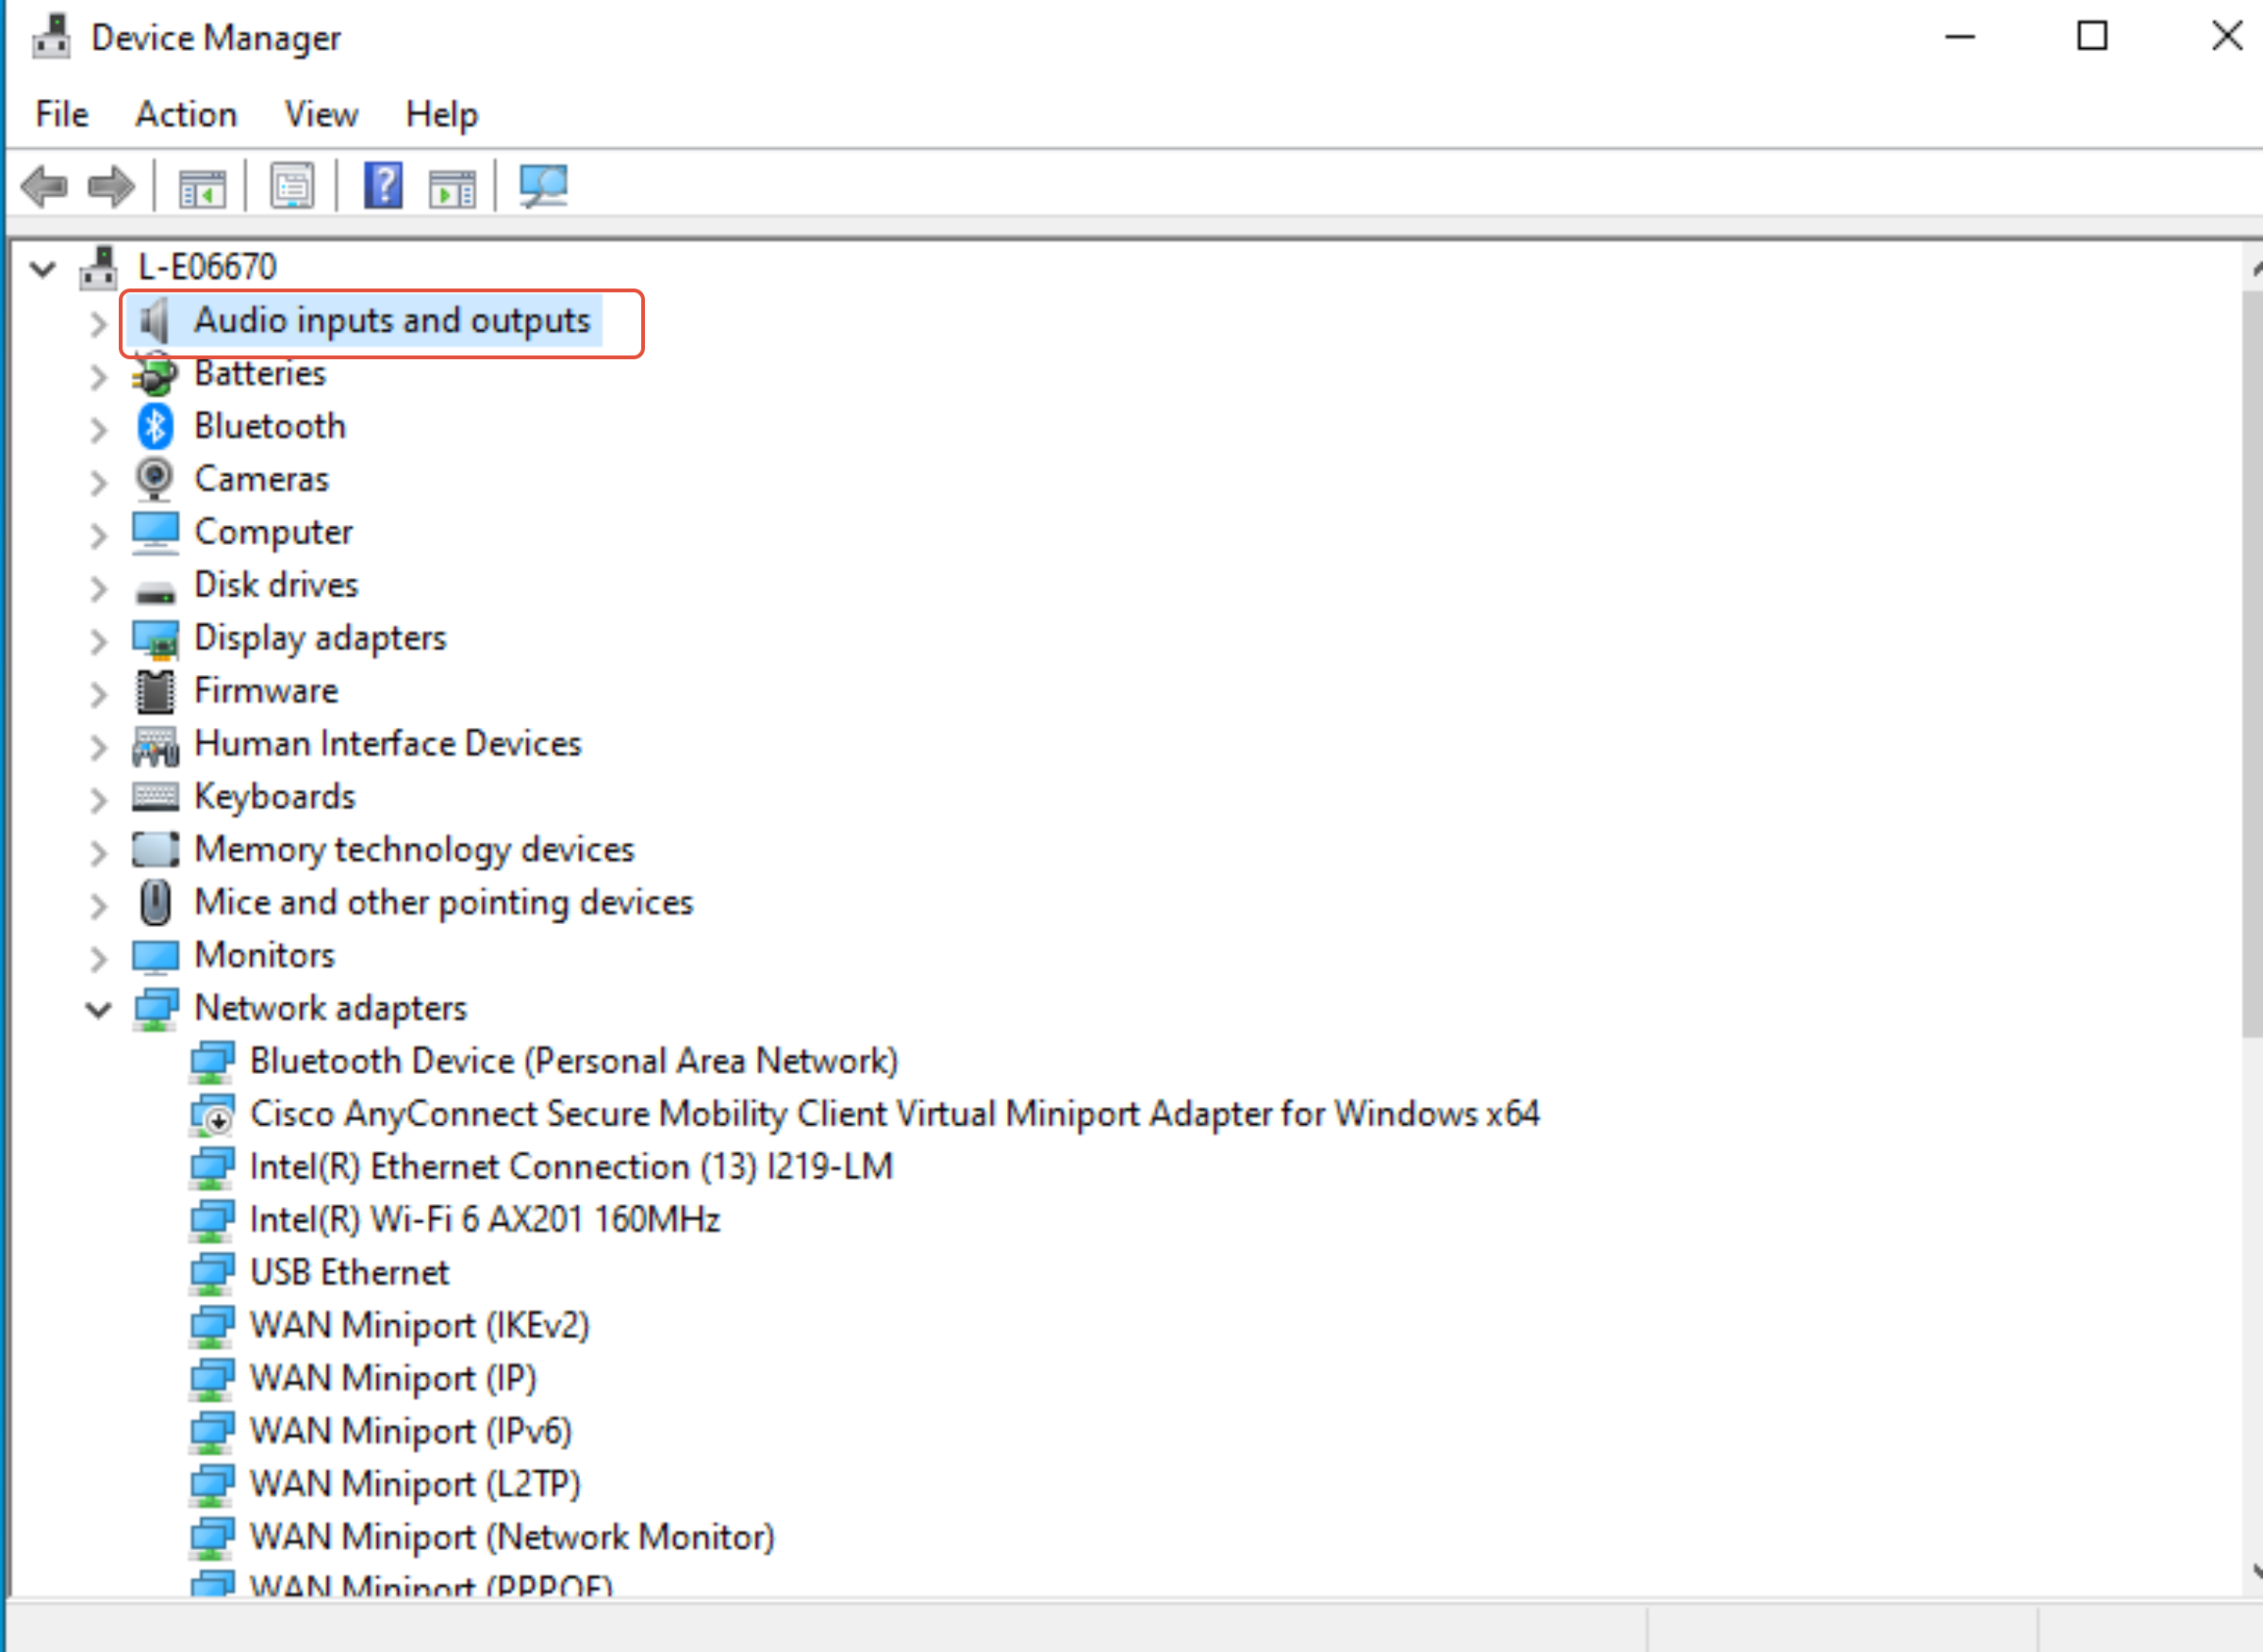
Task: Select Intel(R) Wi-Fi 6 AX201 160MHz adapter
Action: coord(485,1219)
